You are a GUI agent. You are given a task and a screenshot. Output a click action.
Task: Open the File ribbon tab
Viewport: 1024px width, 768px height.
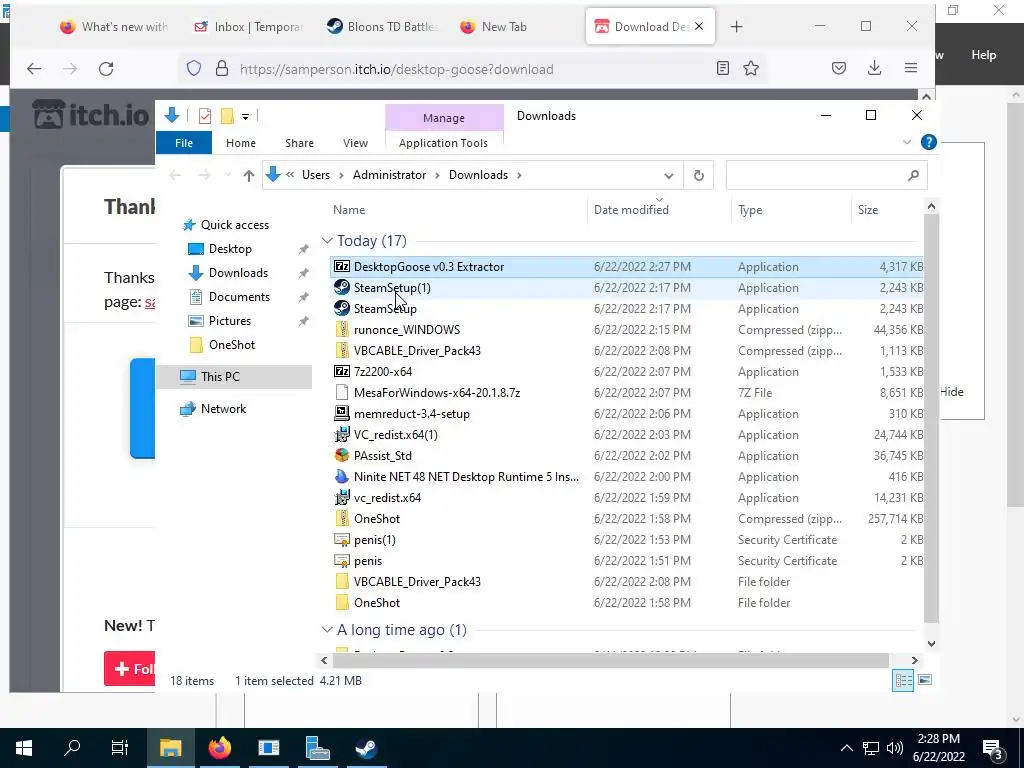tap(184, 142)
